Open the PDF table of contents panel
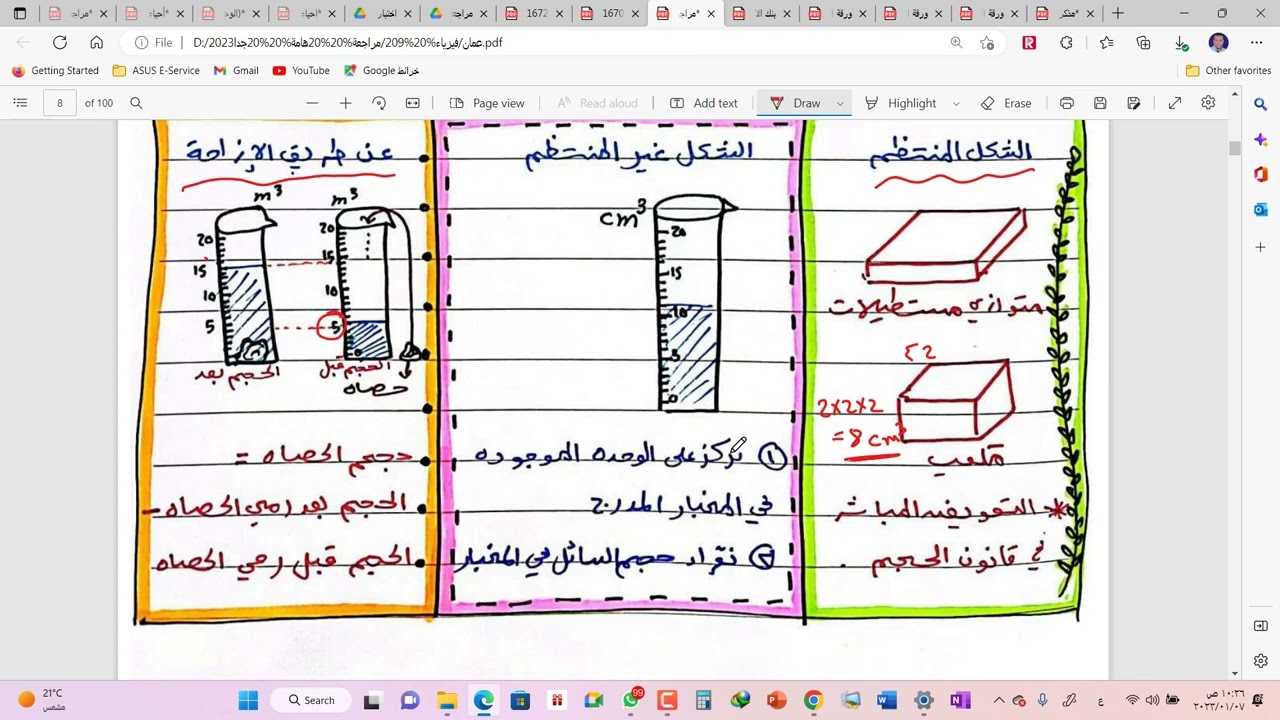The height and width of the screenshot is (720, 1280). pos(20,103)
